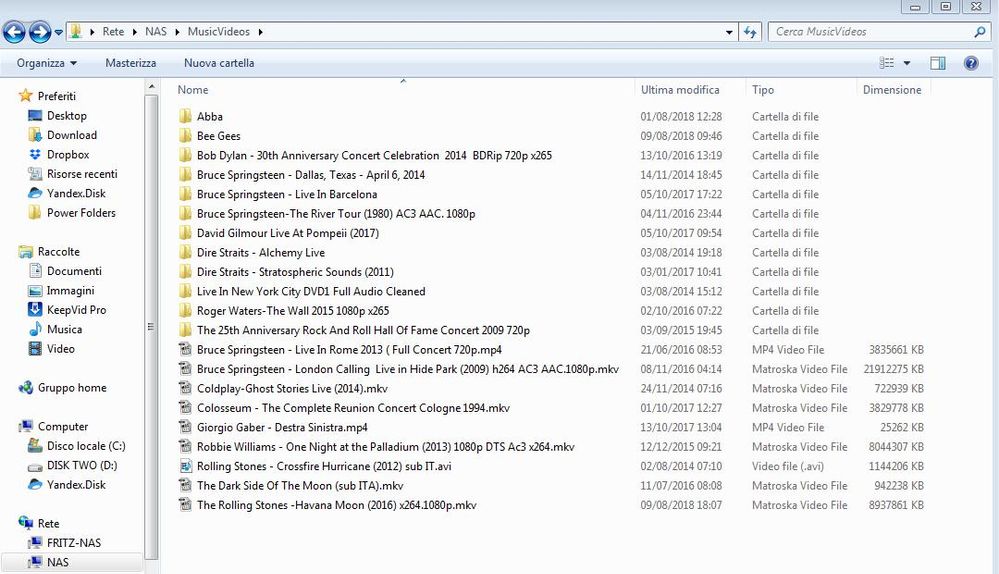
Task: Click NAS in the address breadcrumb
Action: click(x=155, y=32)
